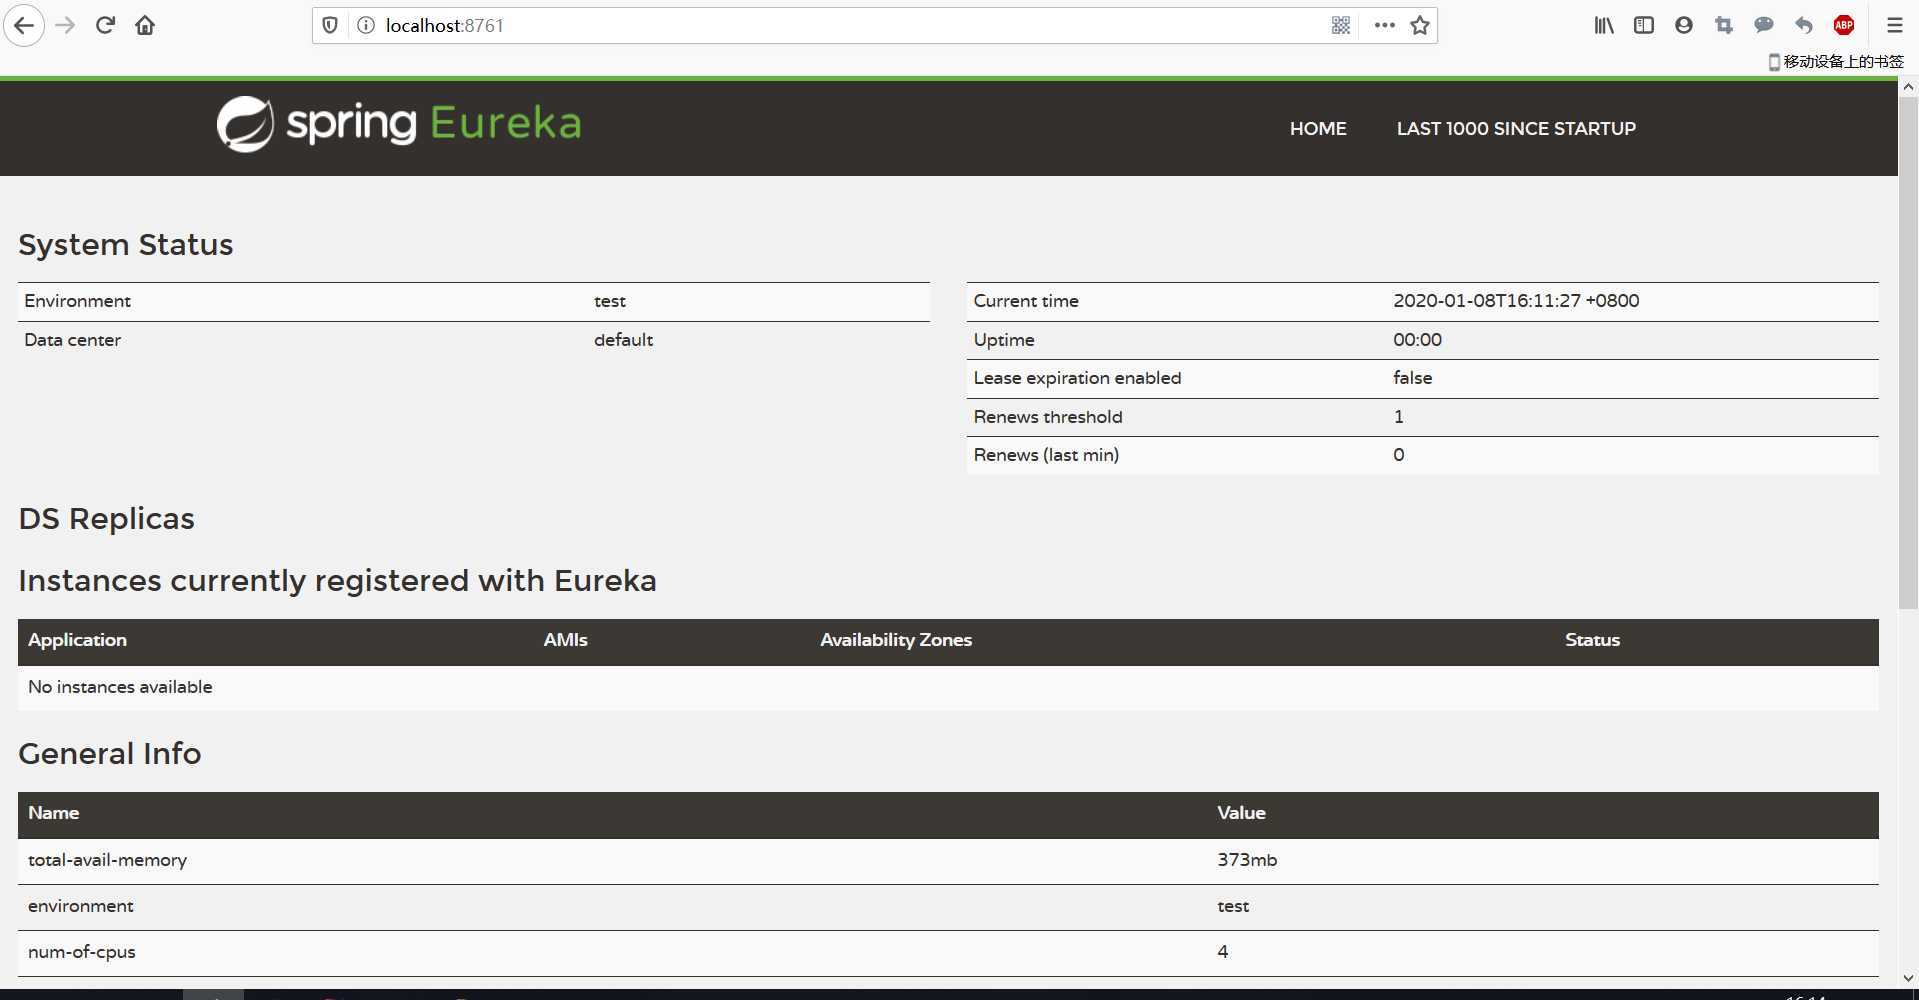Image resolution: width=1919 pixels, height=1000 pixels.
Task: Click the screenshot crop icon
Action: pyautogui.click(x=1724, y=26)
